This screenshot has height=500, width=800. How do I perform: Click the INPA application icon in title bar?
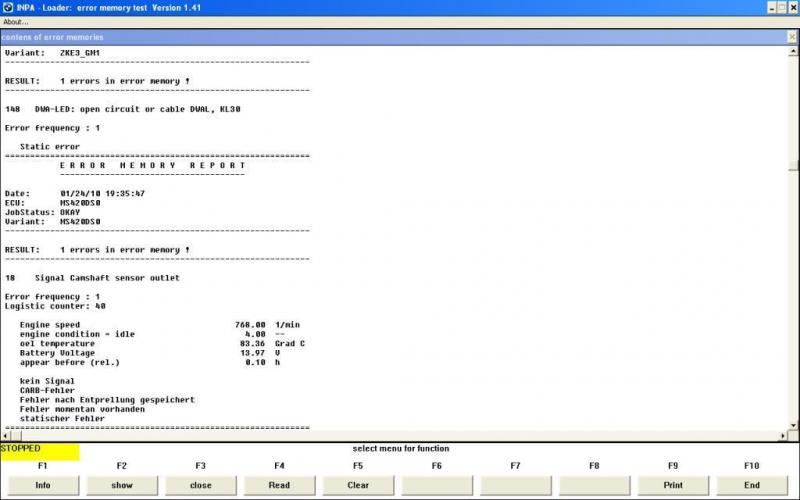click(x=6, y=7)
